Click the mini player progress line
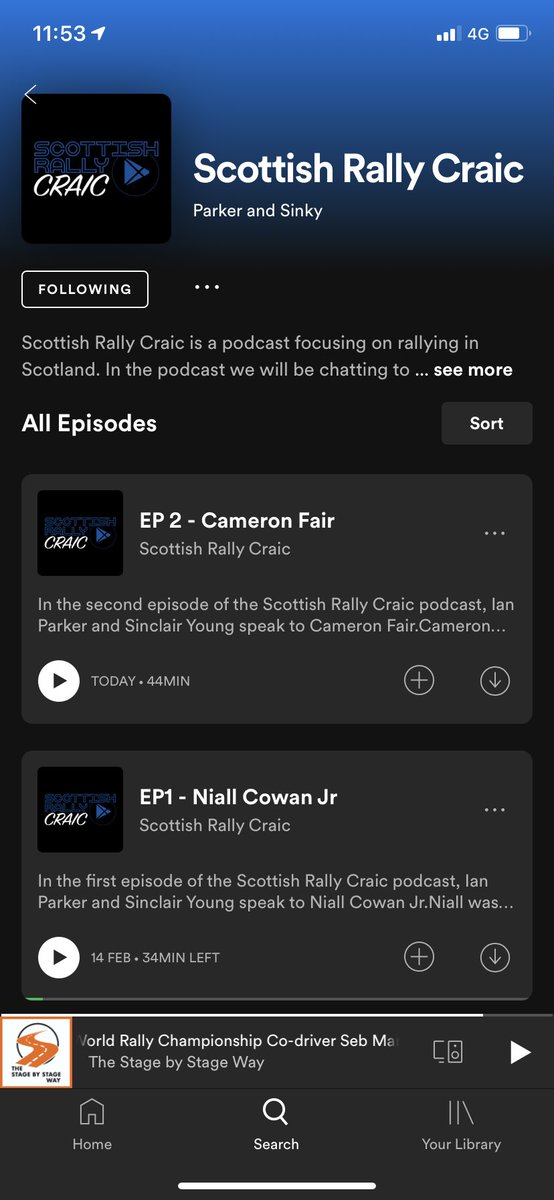554x1200 pixels. pos(277,1015)
